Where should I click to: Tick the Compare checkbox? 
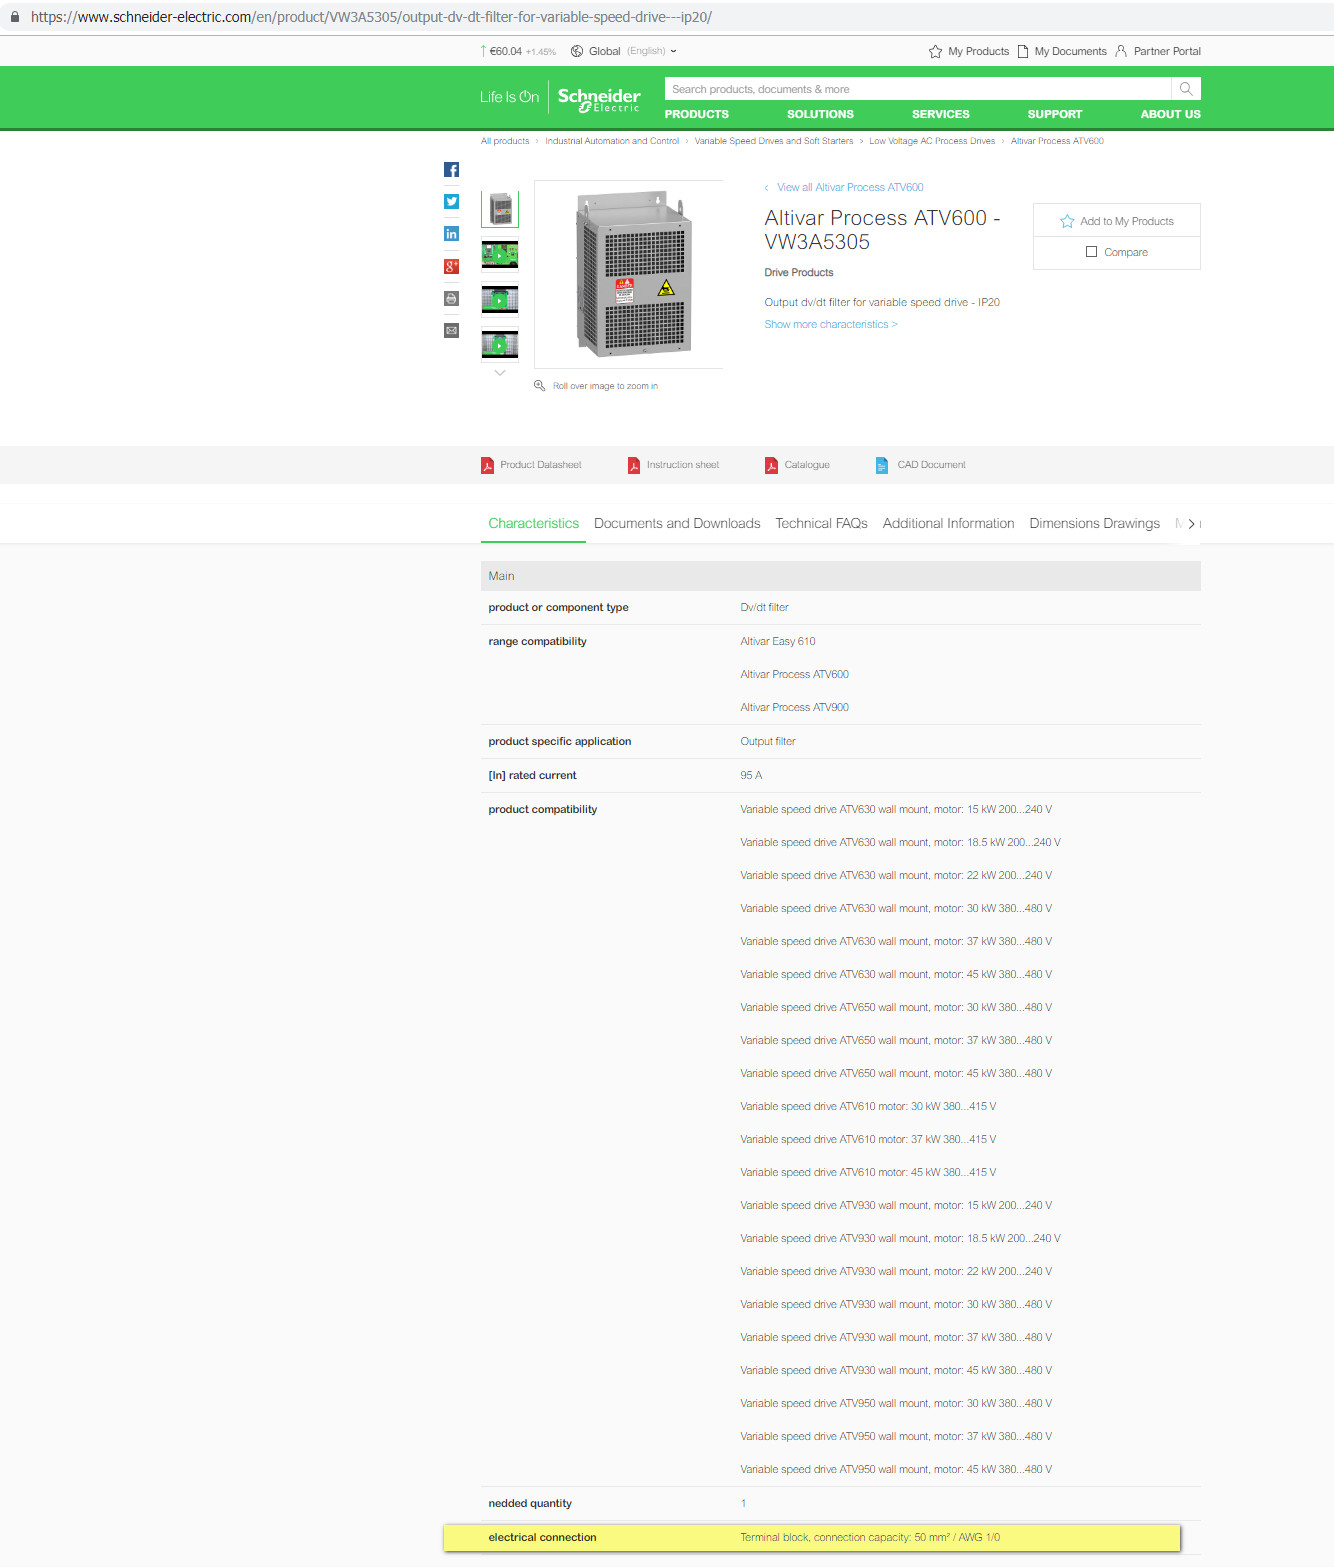tap(1092, 252)
